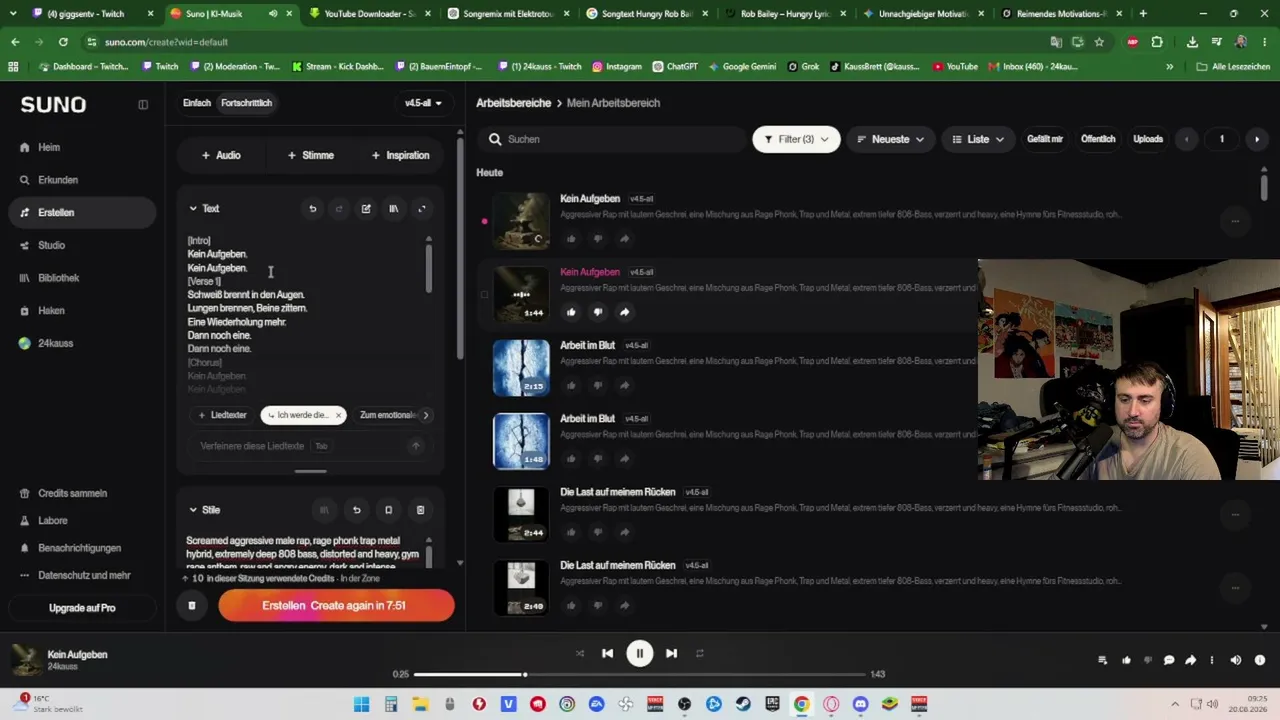Open Discord from the Windows taskbar
This screenshot has width=1280, height=720.
click(860, 704)
